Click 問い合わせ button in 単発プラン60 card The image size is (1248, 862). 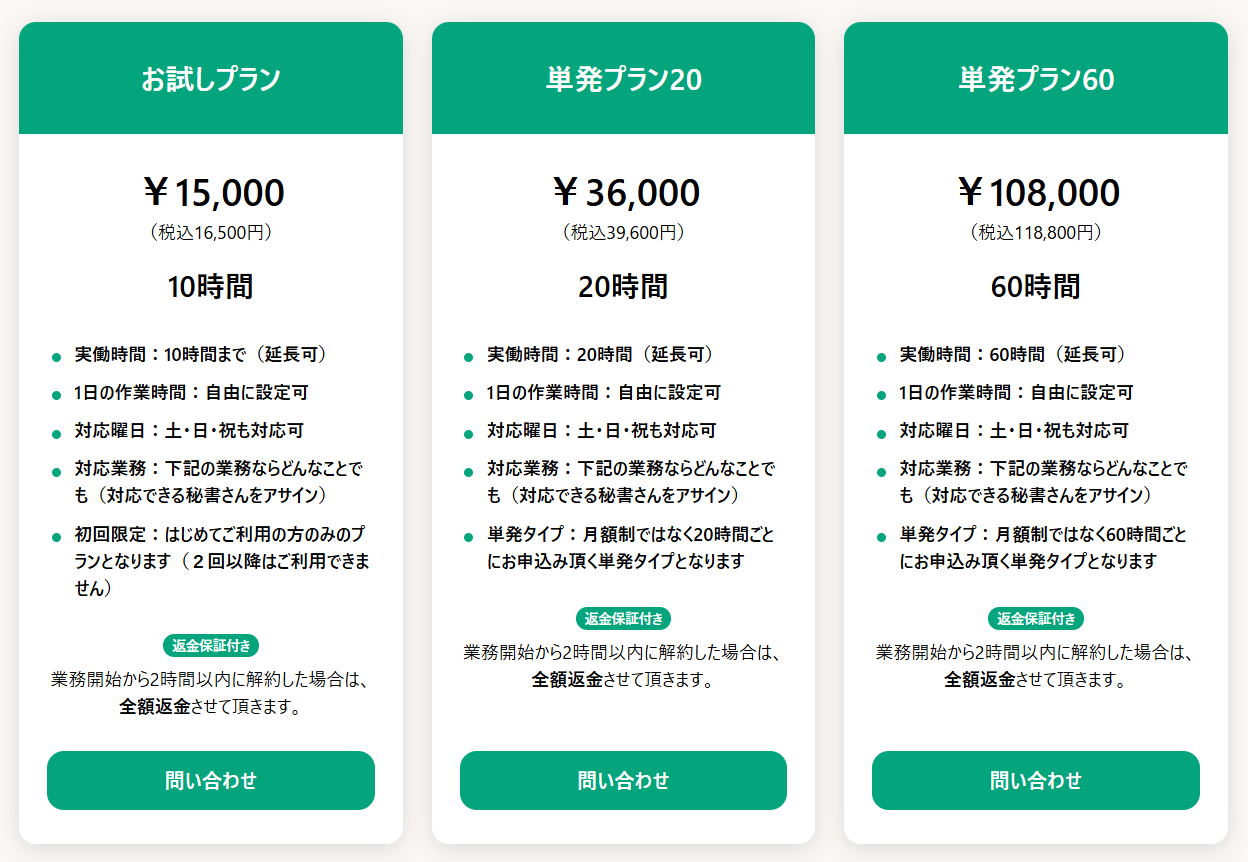click(1035, 780)
